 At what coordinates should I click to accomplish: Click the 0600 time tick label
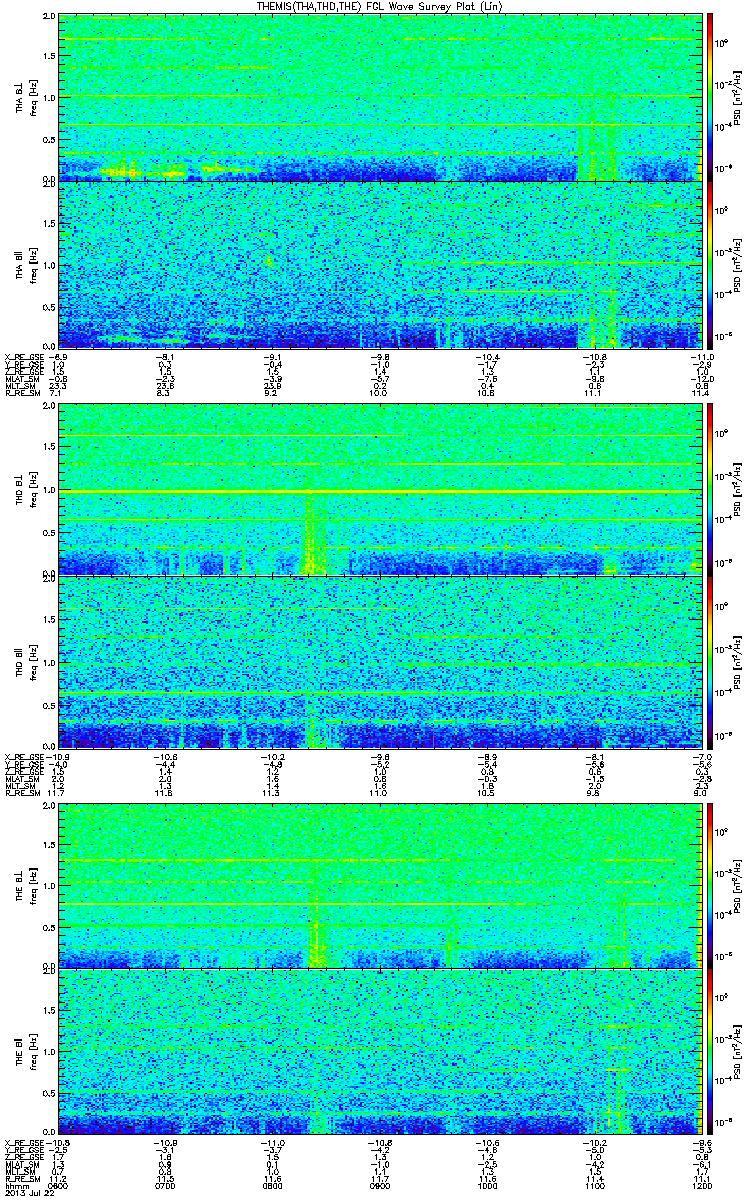coord(60,1185)
